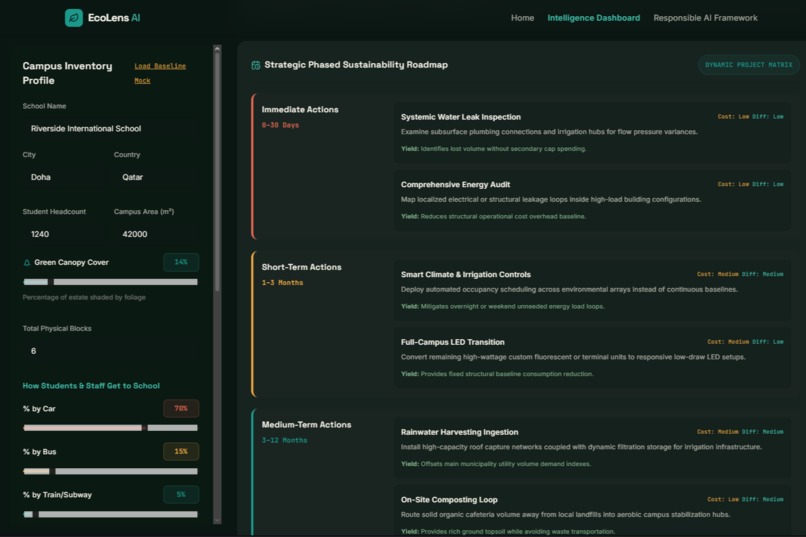The image size is (806, 537).
Task: Click the 0-30 Days timeframe label
Action: click(x=280, y=125)
